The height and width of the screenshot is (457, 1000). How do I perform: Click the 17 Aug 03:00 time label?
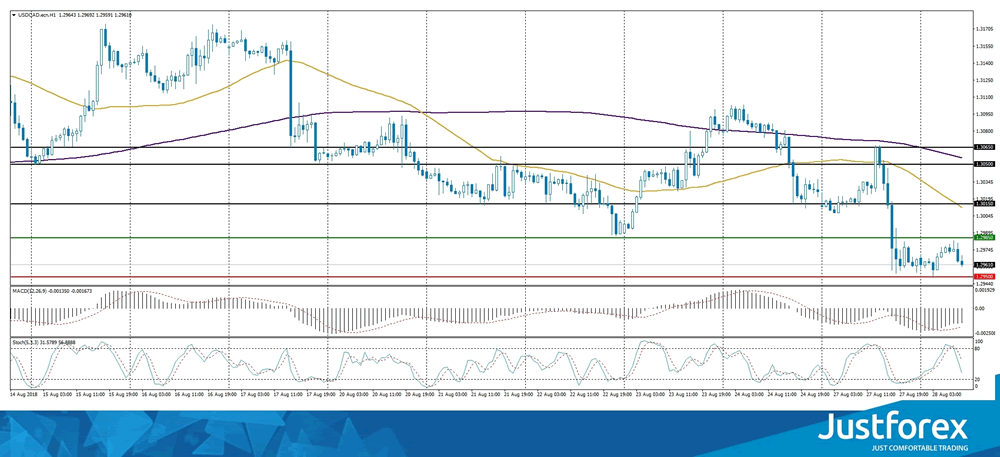pyautogui.click(x=254, y=395)
